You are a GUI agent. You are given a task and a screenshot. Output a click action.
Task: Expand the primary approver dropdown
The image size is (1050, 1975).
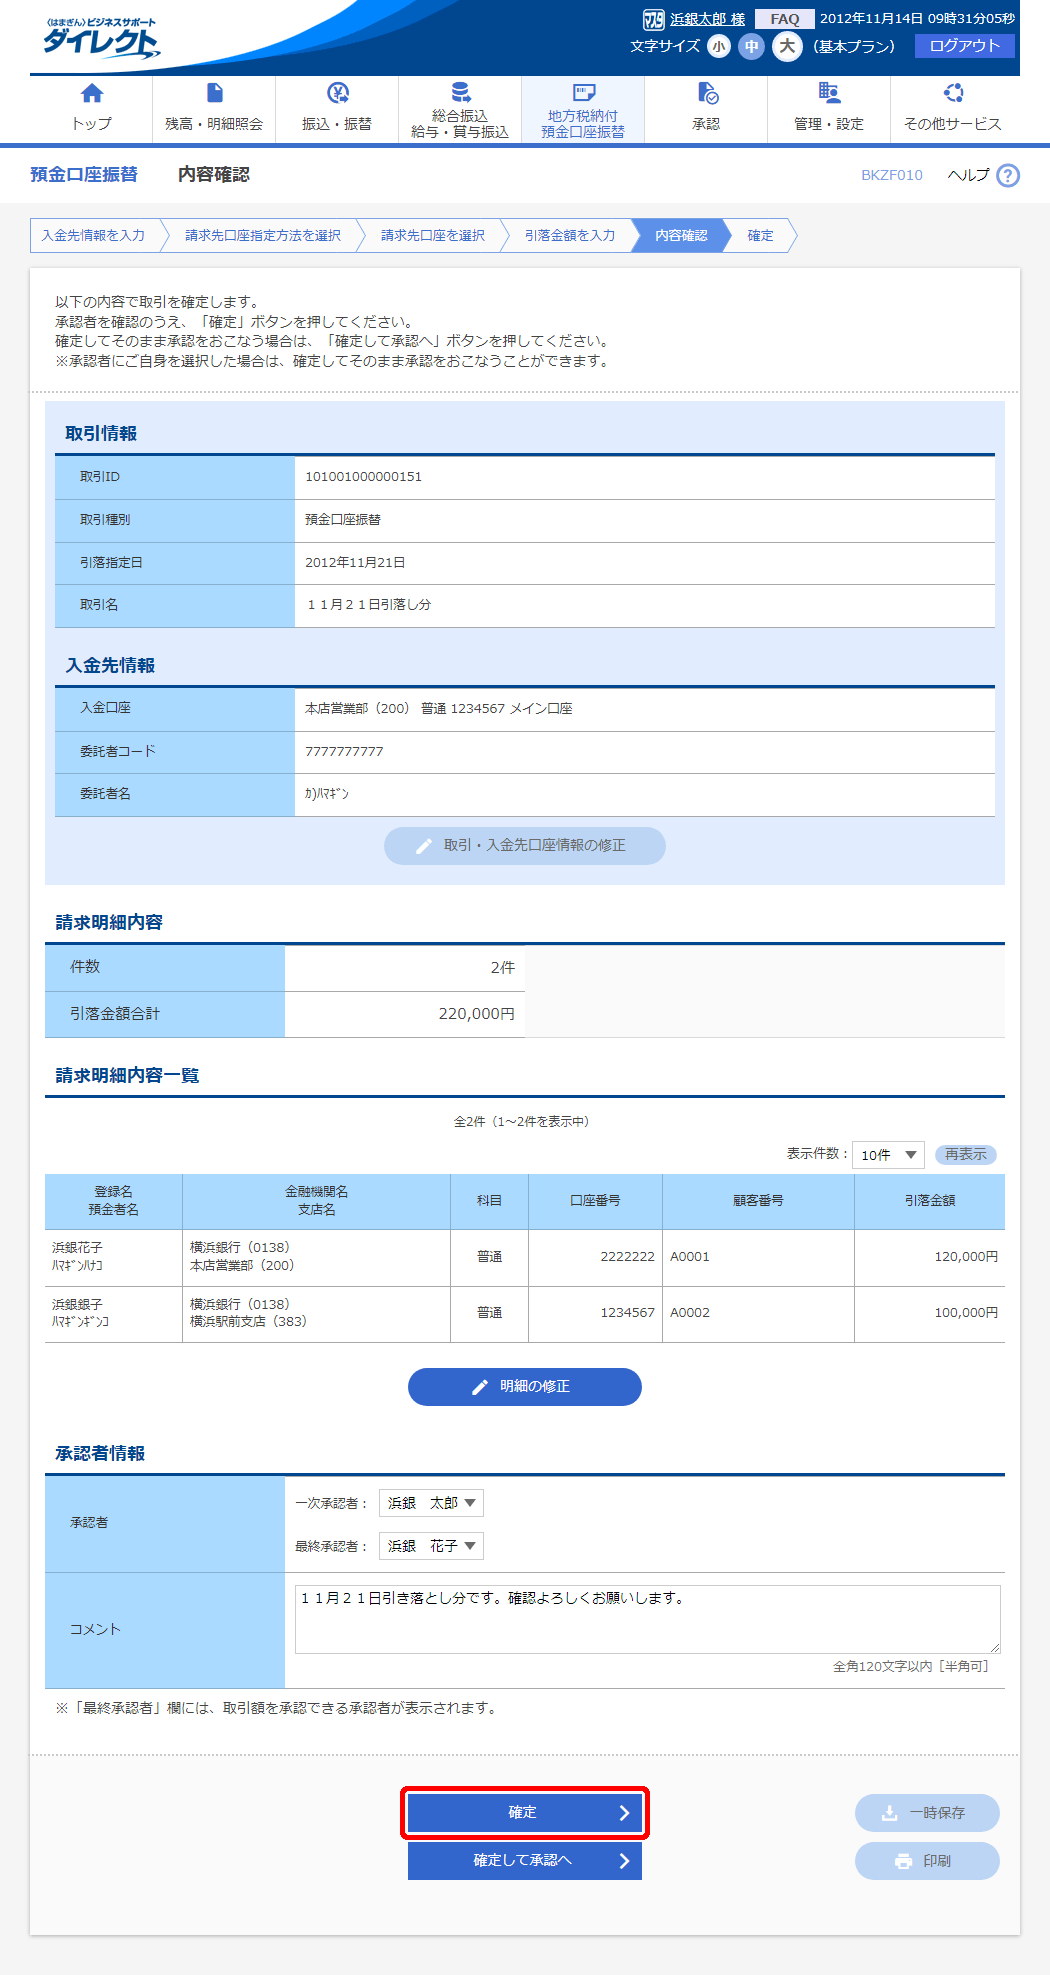(431, 1503)
